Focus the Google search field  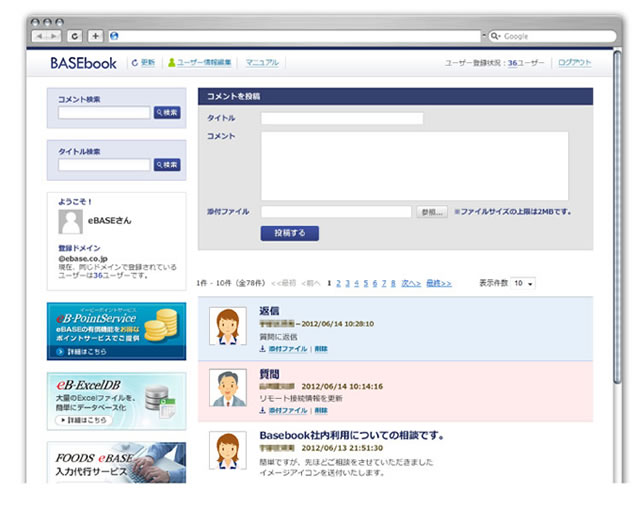[553, 36]
